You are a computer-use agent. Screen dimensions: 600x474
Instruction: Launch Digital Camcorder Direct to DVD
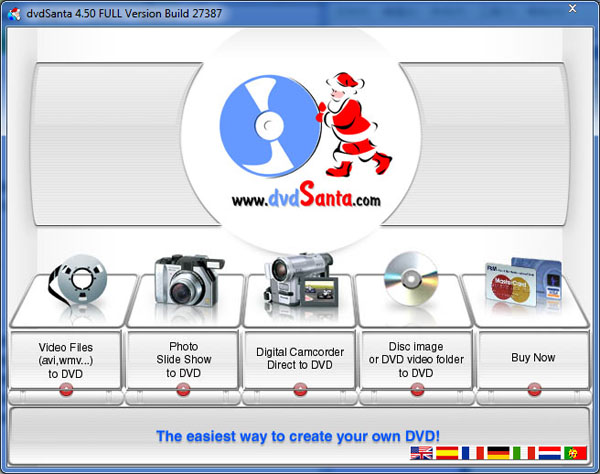(299, 358)
